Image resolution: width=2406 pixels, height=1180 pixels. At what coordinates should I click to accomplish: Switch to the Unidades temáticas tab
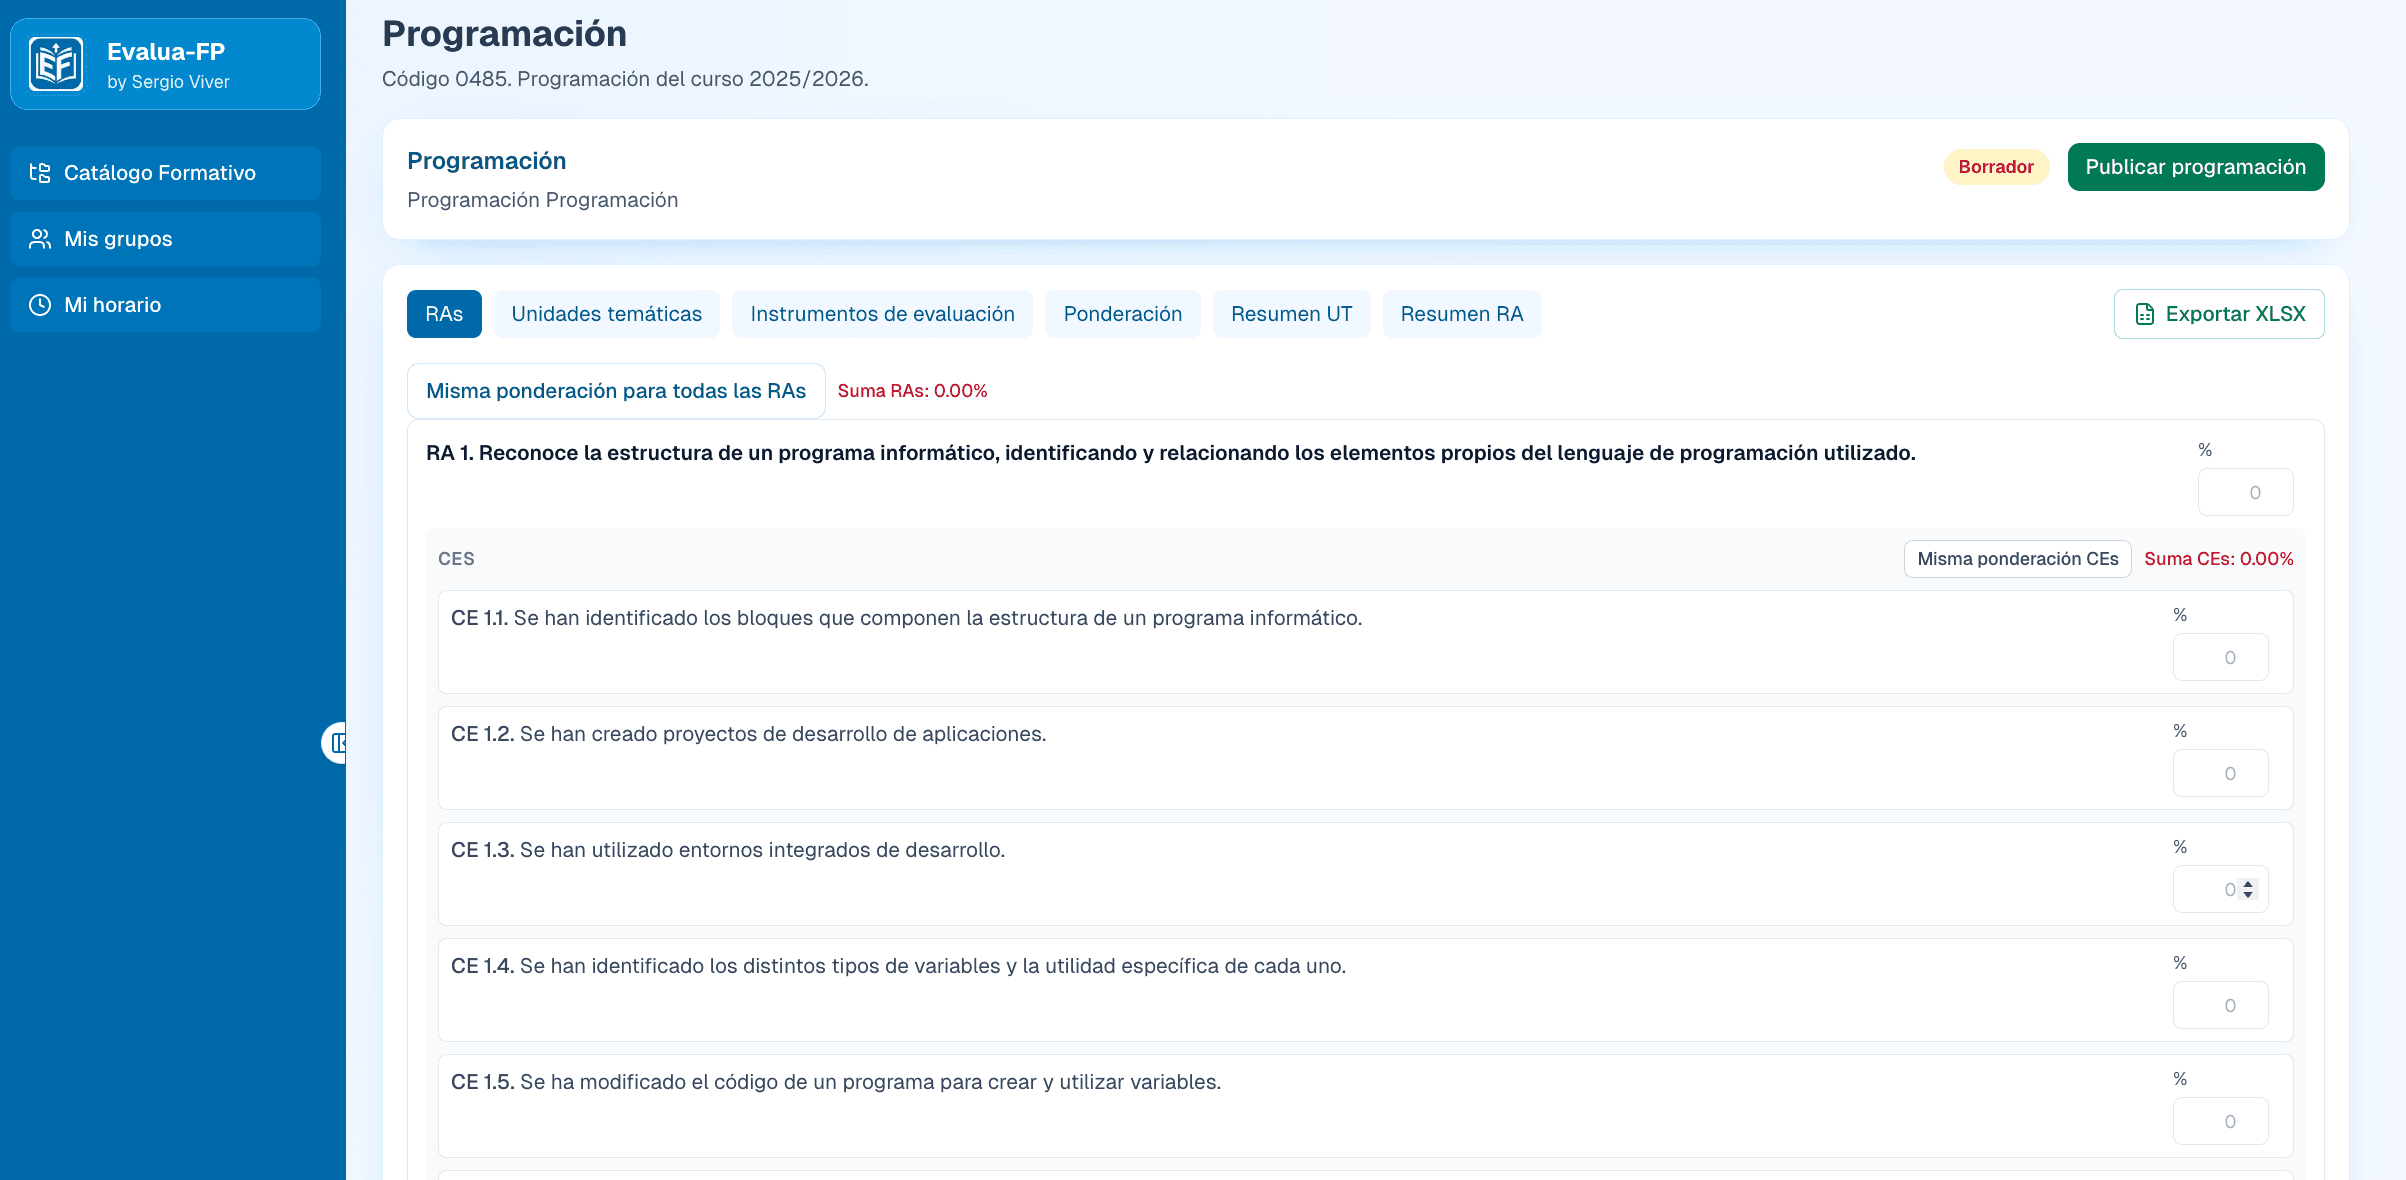point(607,314)
